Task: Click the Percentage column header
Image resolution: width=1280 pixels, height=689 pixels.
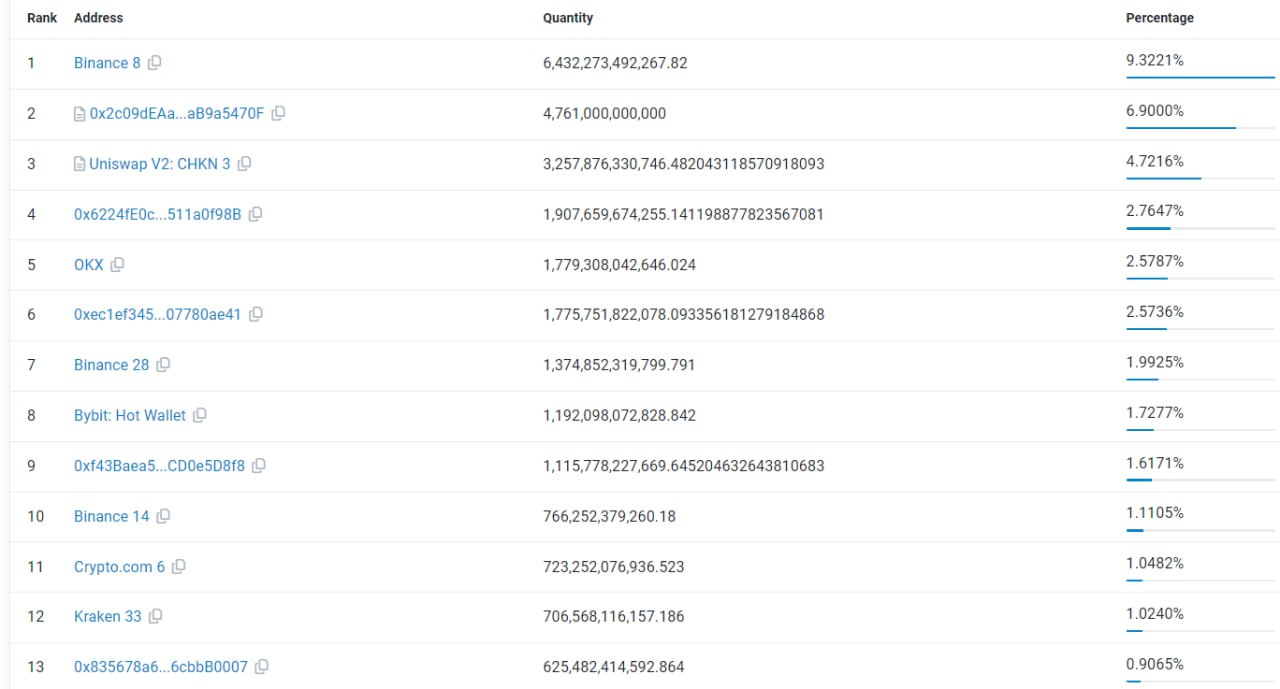Action: tap(1160, 18)
